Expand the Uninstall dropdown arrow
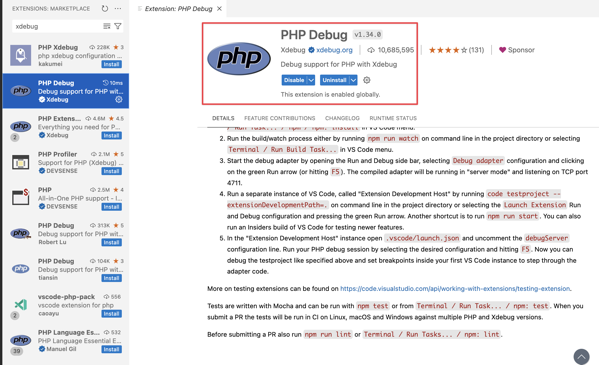Viewport: 599px width, 365px height. tap(353, 80)
